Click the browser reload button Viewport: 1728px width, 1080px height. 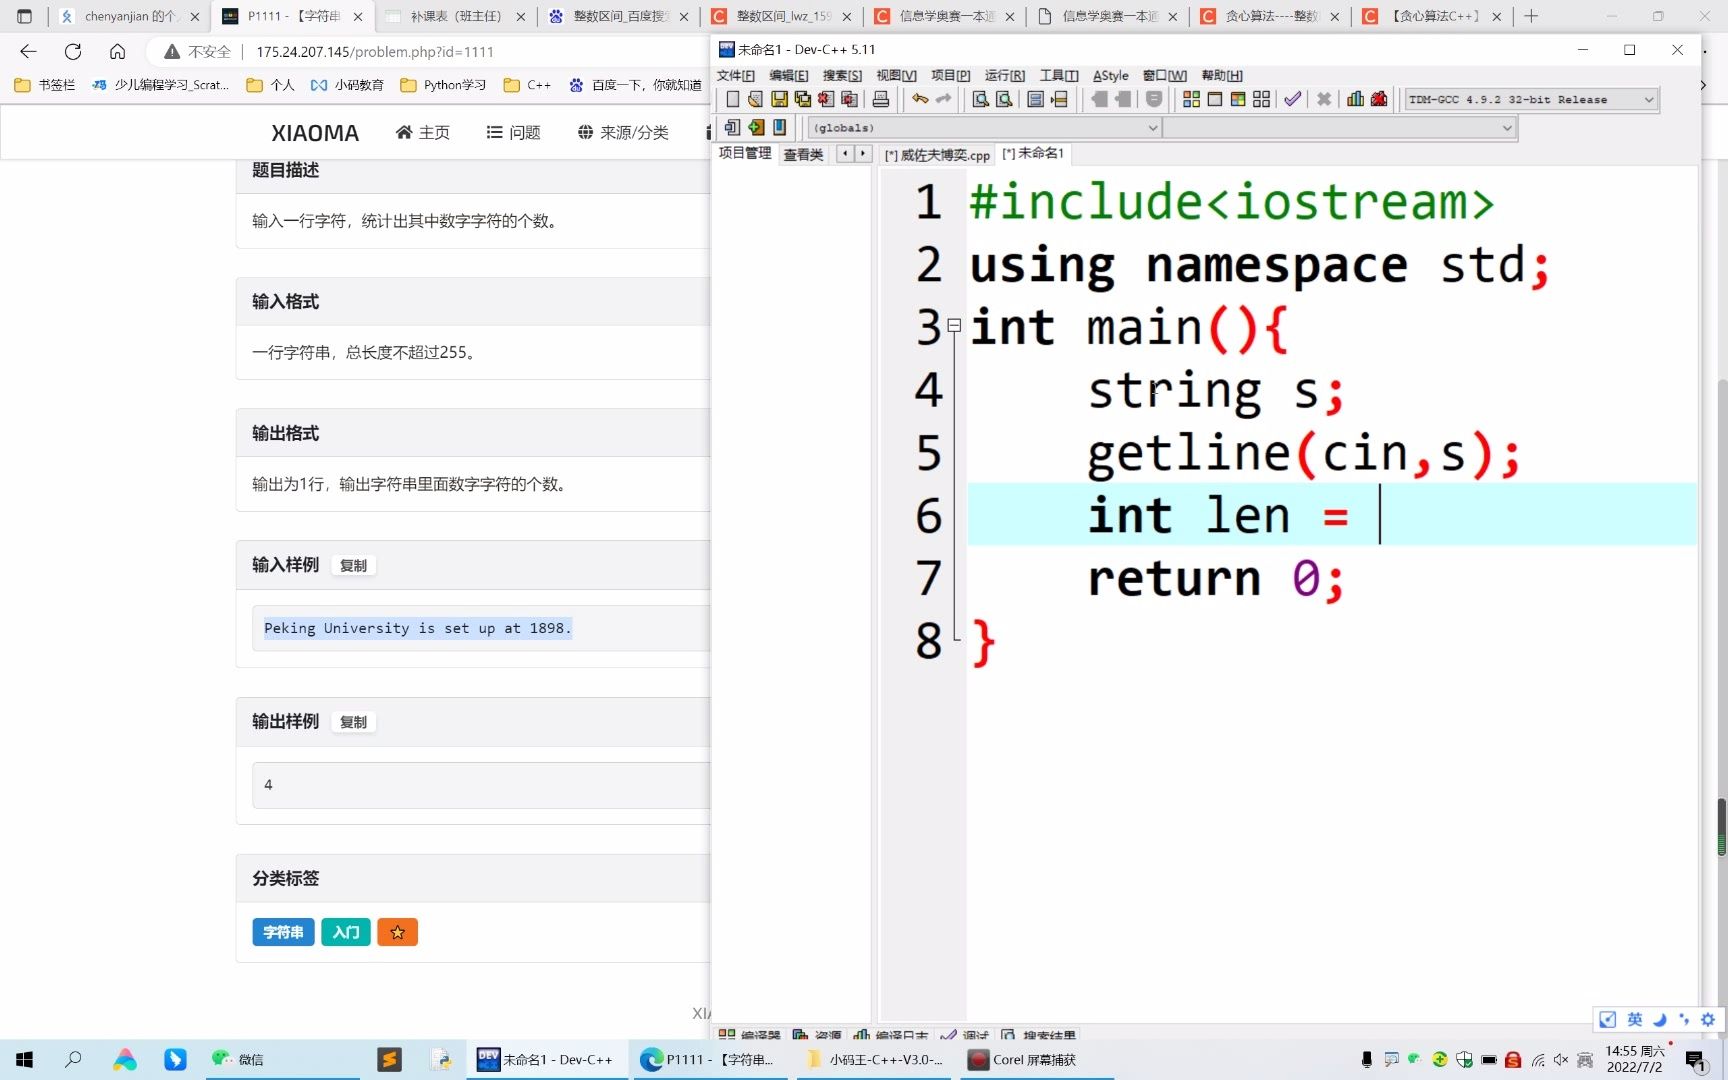[73, 52]
